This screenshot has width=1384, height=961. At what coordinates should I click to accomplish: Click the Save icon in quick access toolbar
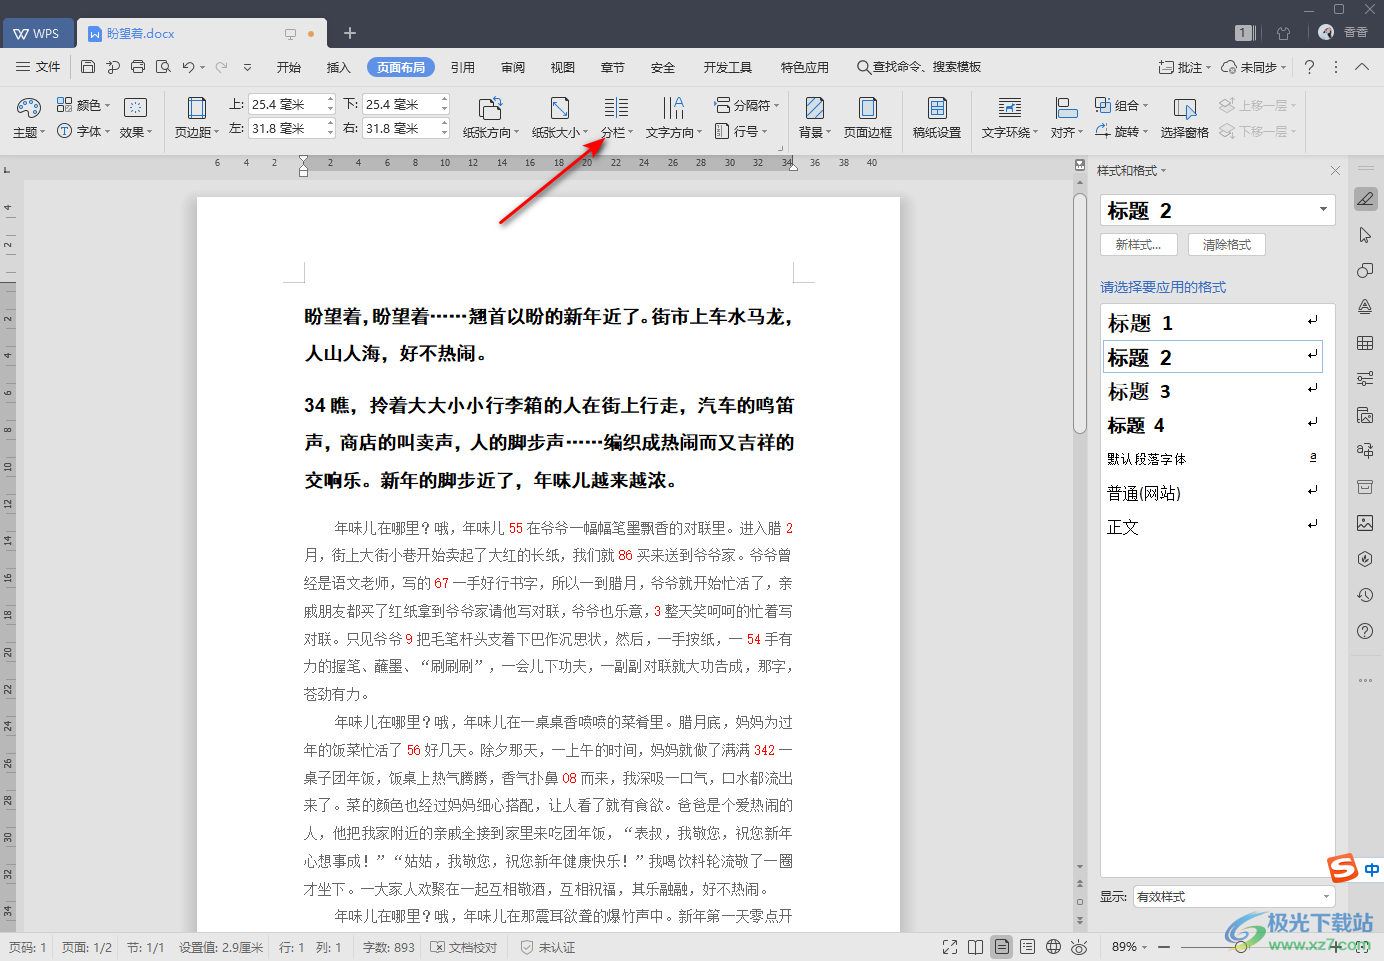(88, 67)
